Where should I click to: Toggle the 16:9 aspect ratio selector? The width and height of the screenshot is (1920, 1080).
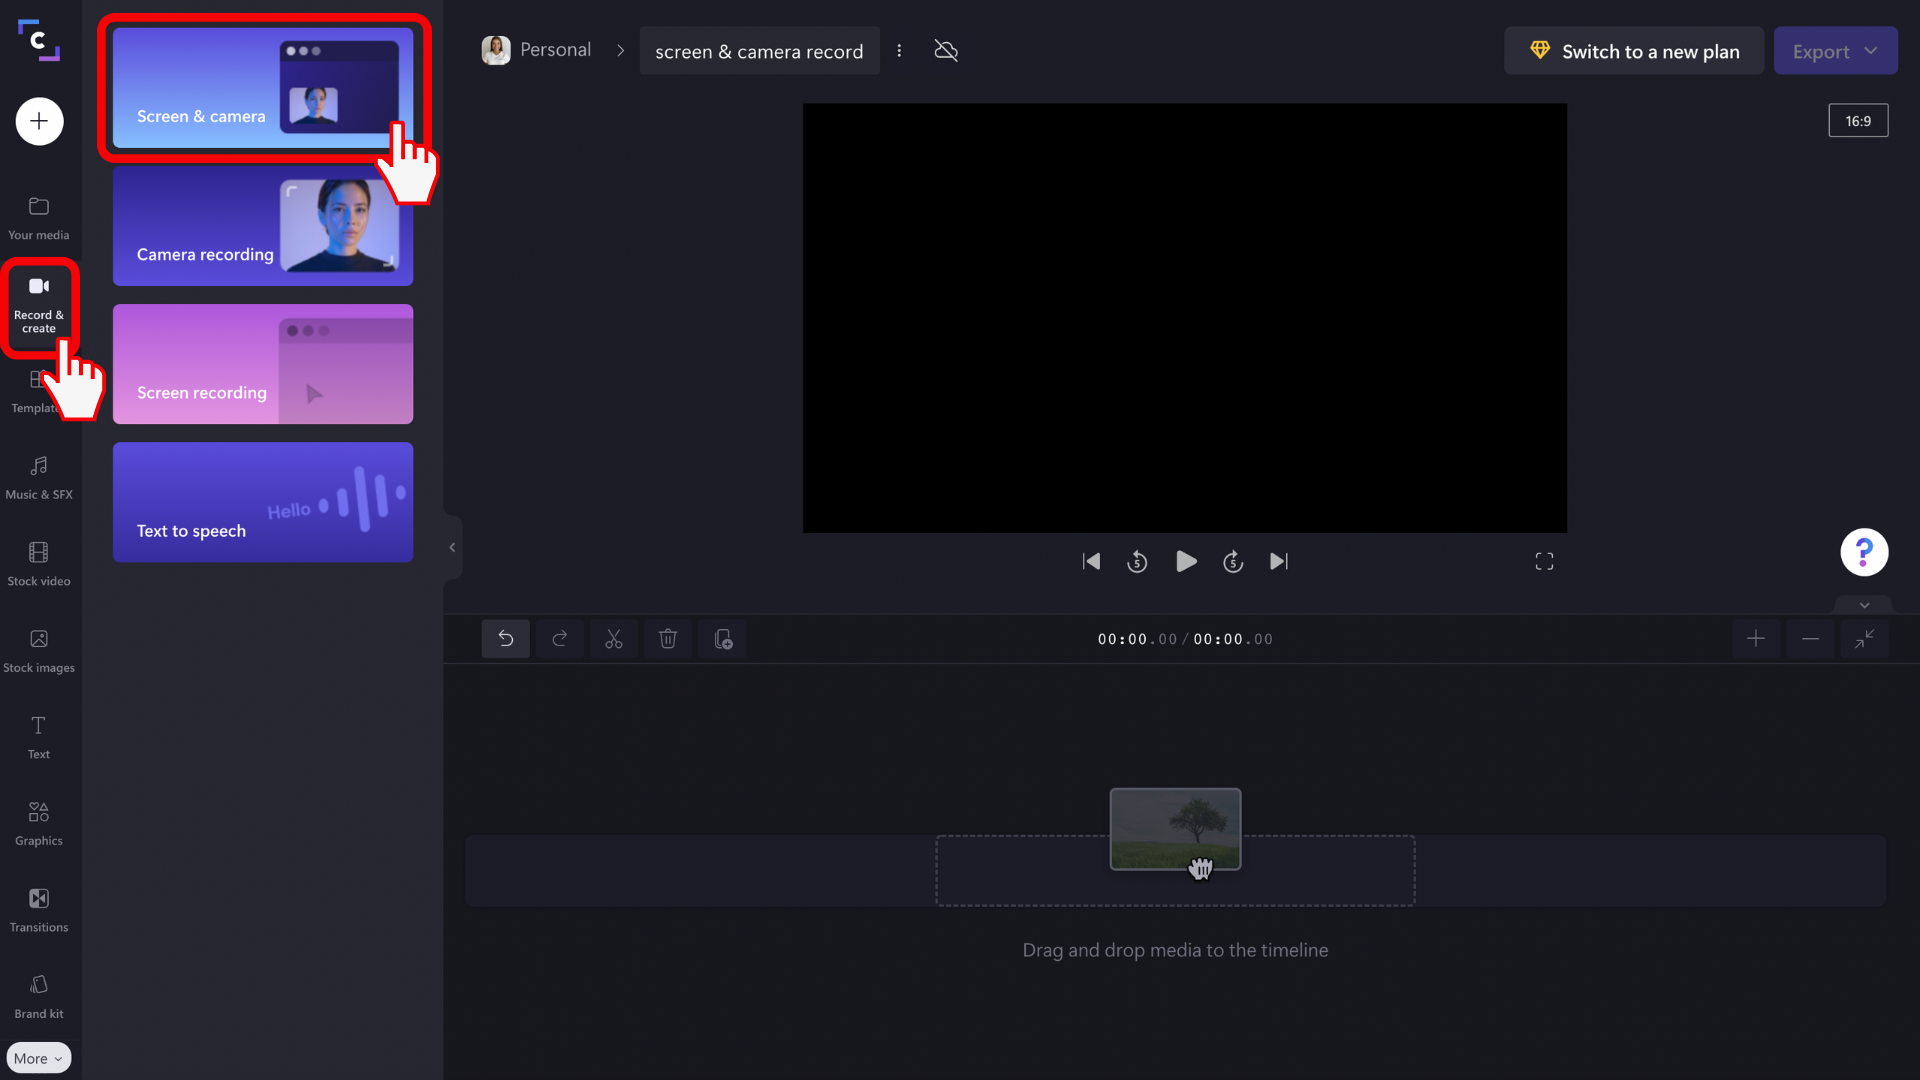[x=1858, y=120]
